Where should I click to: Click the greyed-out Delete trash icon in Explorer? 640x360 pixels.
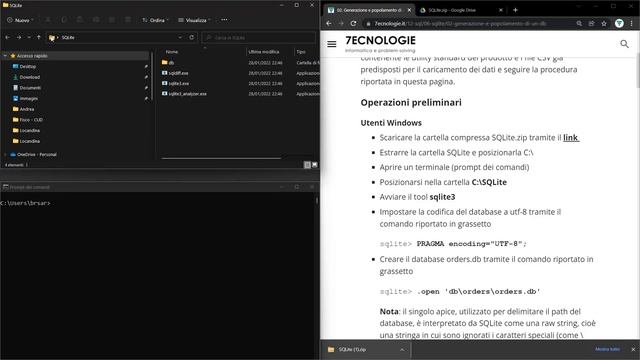128,20
